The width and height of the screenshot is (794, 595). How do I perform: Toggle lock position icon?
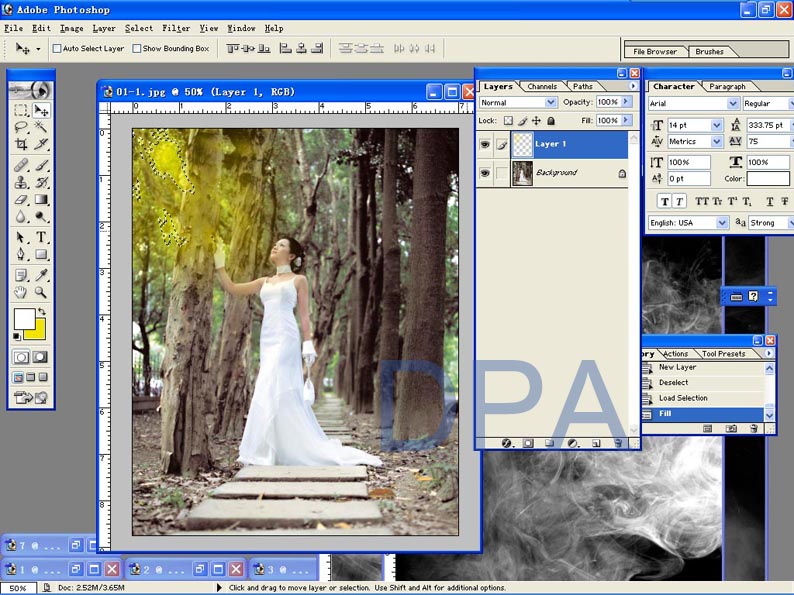536,121
